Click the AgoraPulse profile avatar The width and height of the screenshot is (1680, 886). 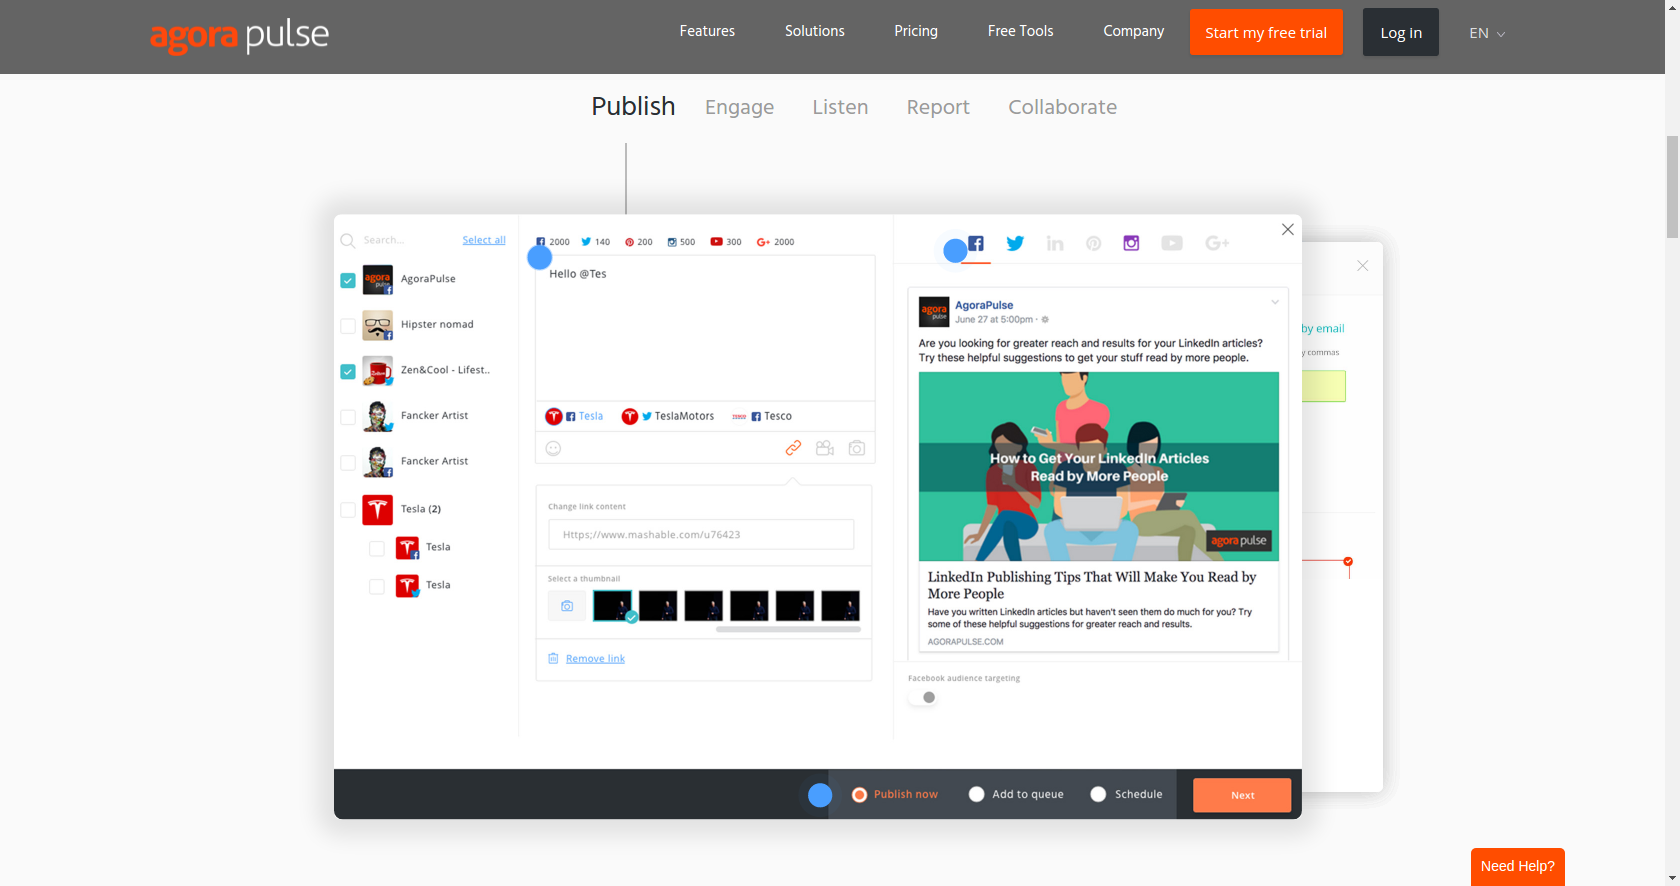377,279
